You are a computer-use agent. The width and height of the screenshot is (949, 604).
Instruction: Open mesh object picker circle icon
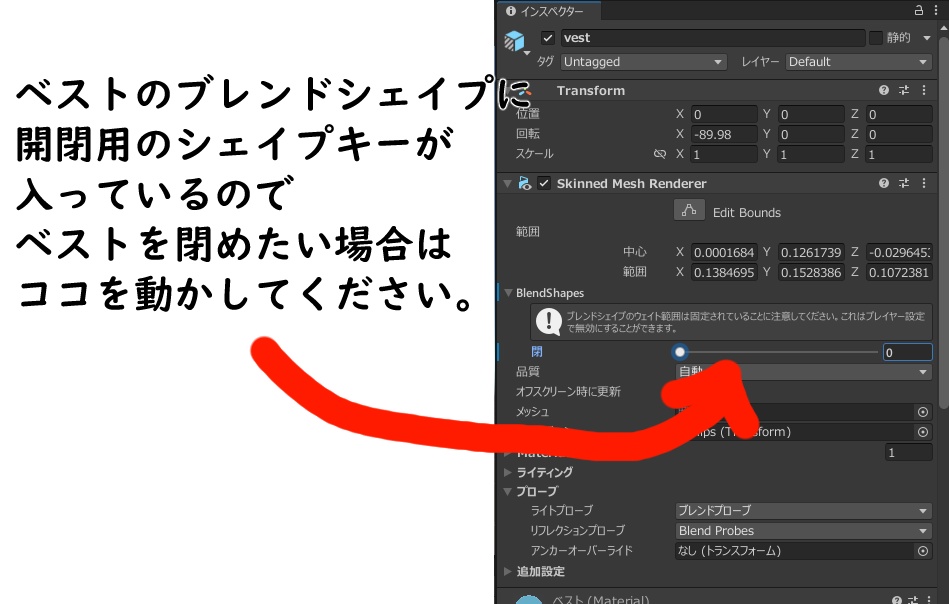[x=922, y=412]
